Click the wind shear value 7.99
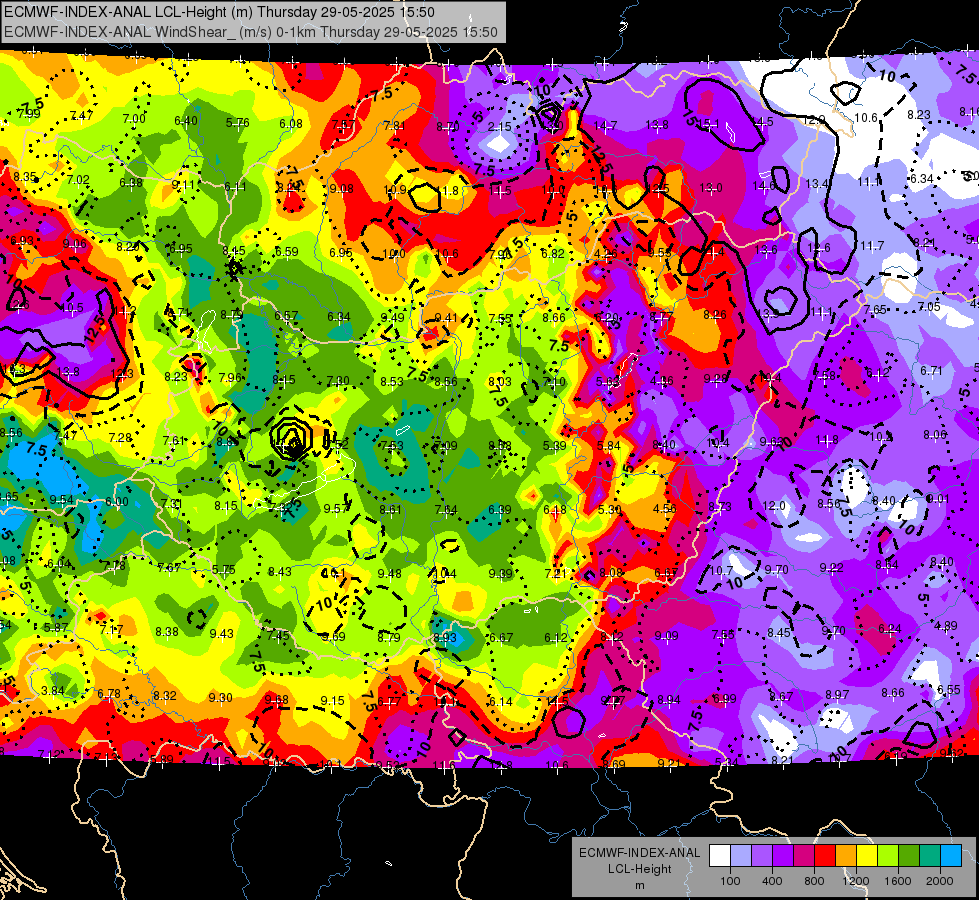 pyautogui.click(x=29, y=114)
